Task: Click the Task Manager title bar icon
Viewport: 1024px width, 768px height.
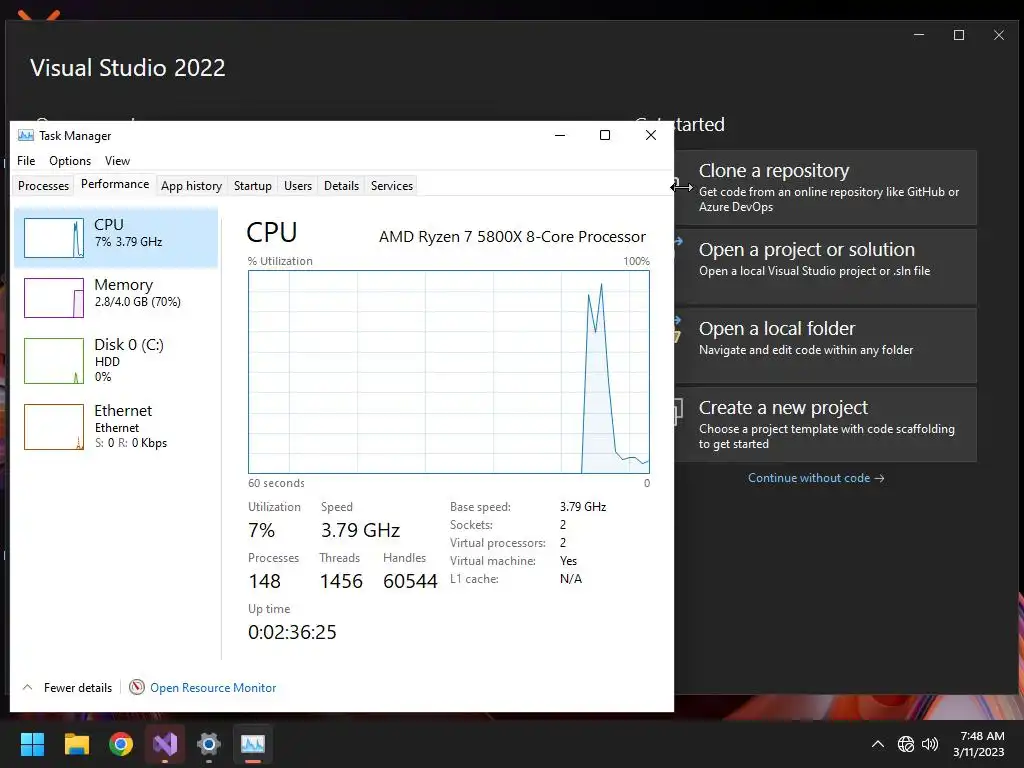Action: (25, 135)
